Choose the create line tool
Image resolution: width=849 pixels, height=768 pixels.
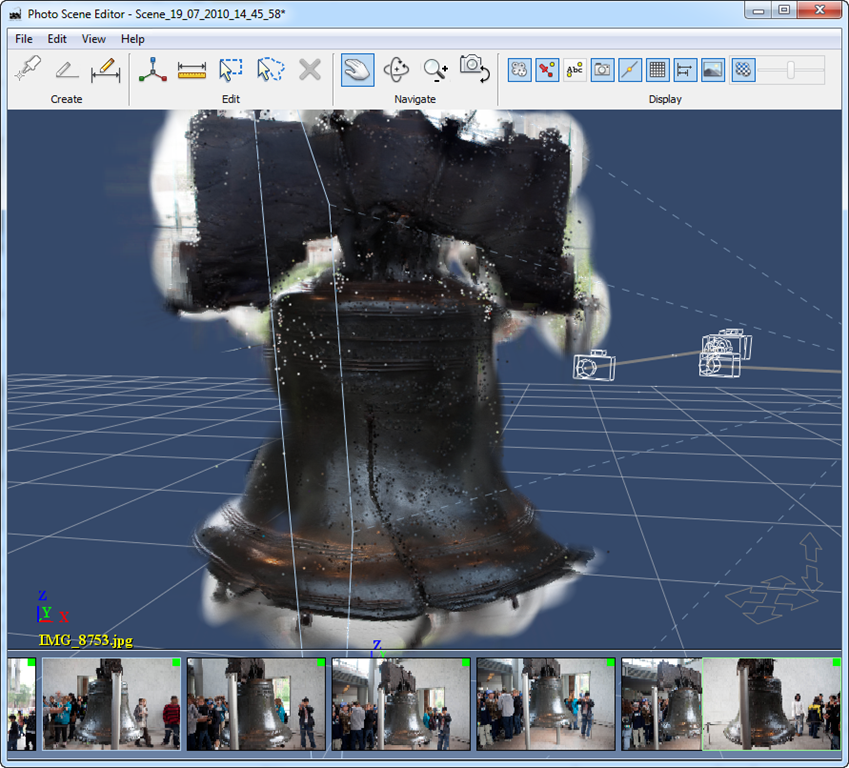click(x=66, y=70)
